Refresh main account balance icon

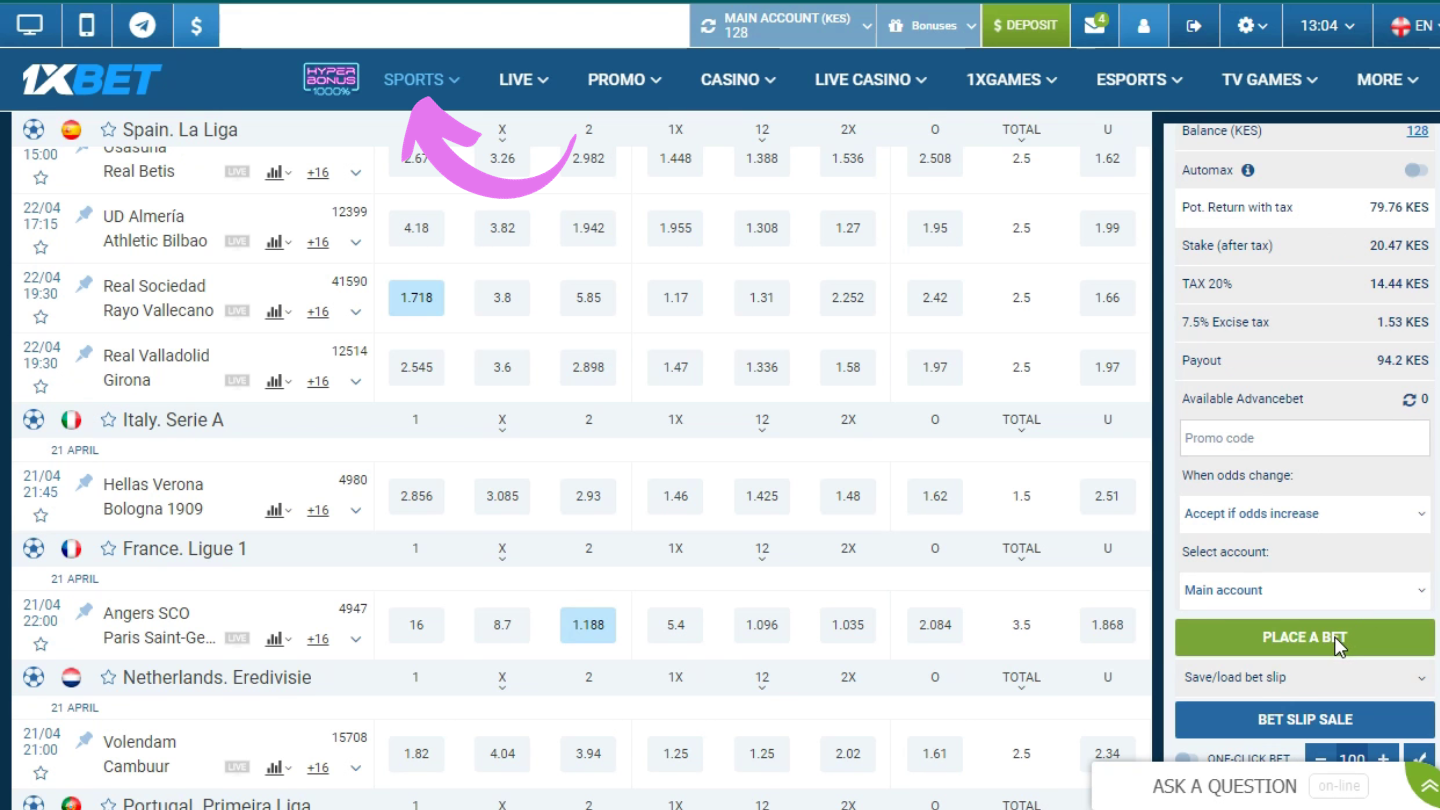click(x=708, y=26)
